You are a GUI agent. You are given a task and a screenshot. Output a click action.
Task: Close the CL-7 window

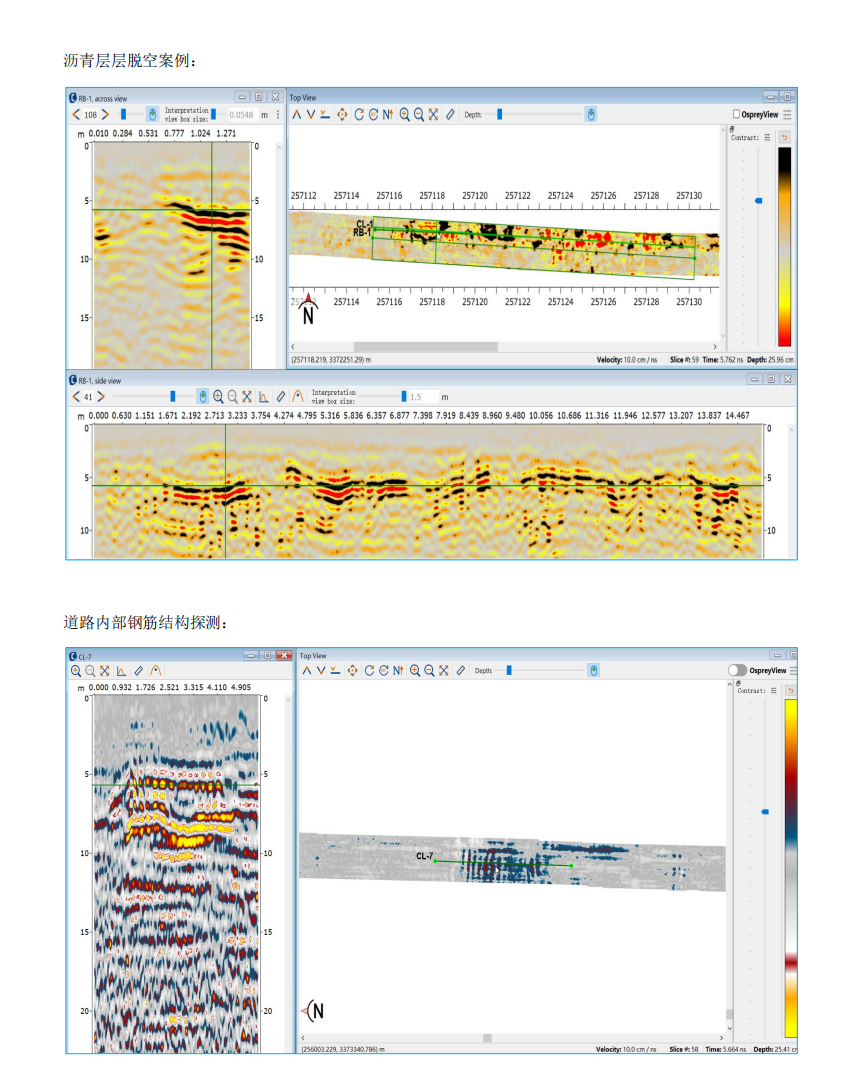click(284, 655)
